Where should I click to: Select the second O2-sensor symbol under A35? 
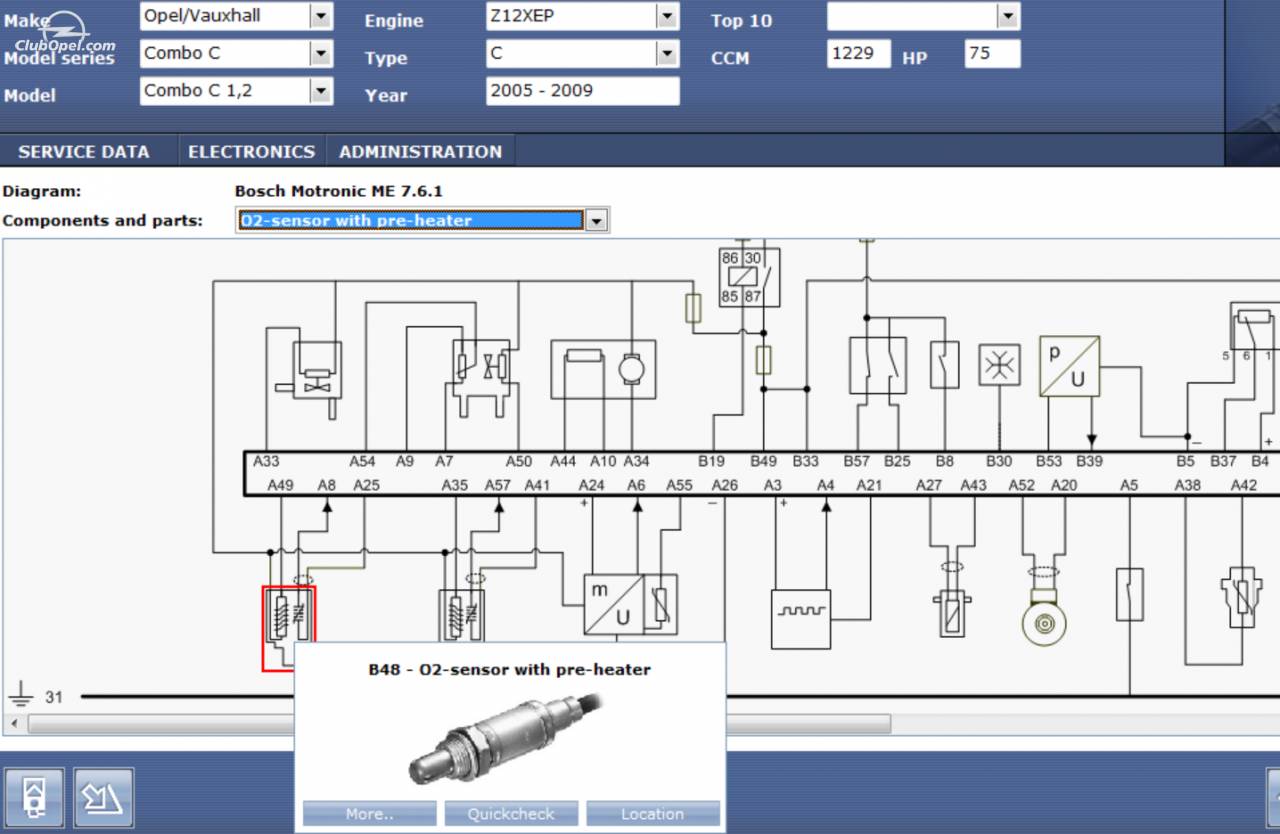(x=462, y=616)
